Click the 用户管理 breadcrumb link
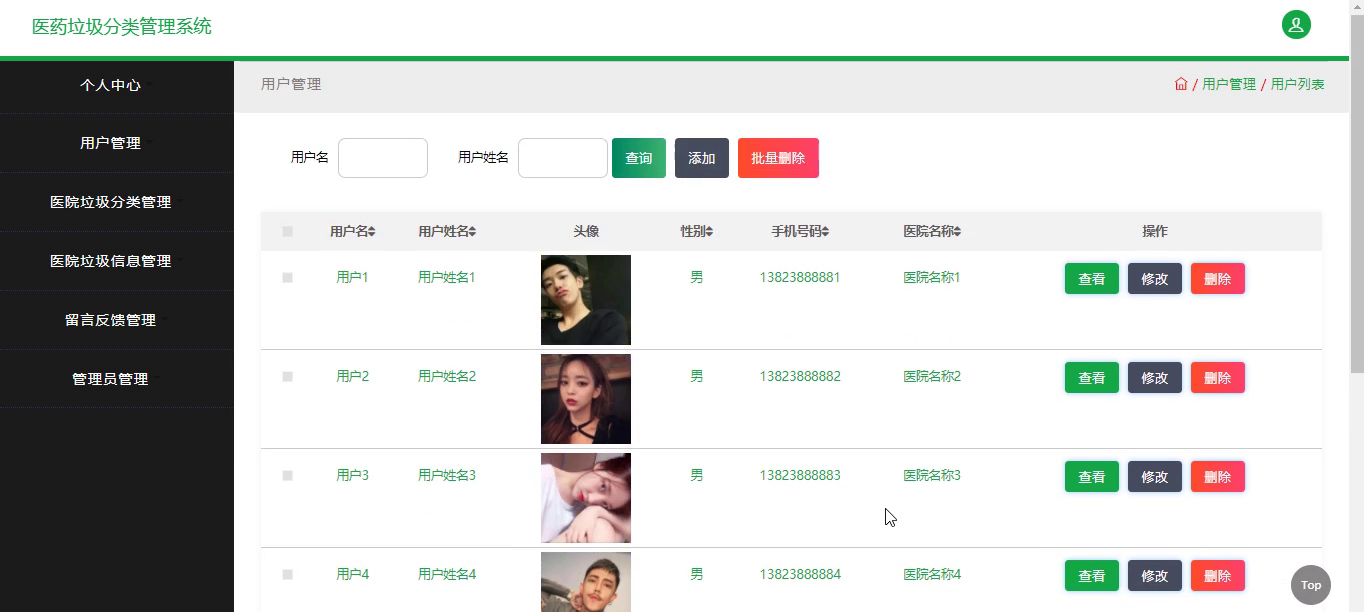This screenshot has width=1364, height=612. 1229,84
